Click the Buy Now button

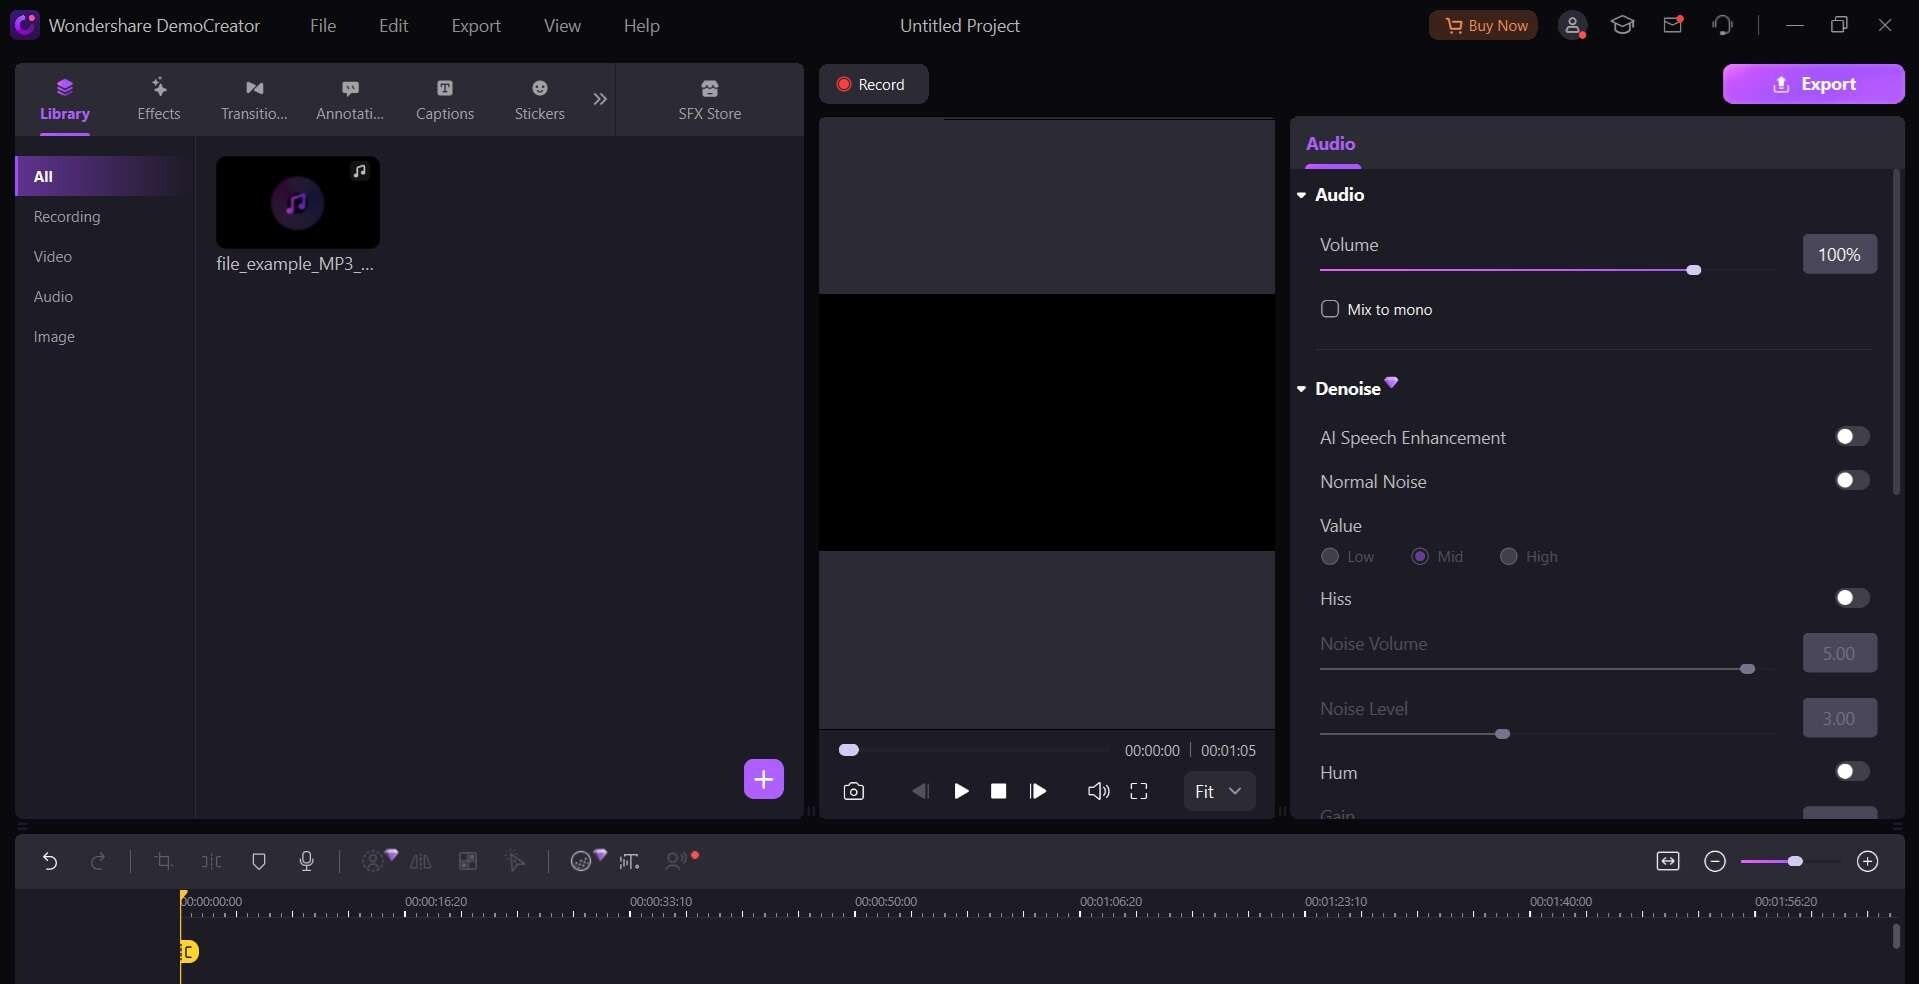pos(1484,26)
